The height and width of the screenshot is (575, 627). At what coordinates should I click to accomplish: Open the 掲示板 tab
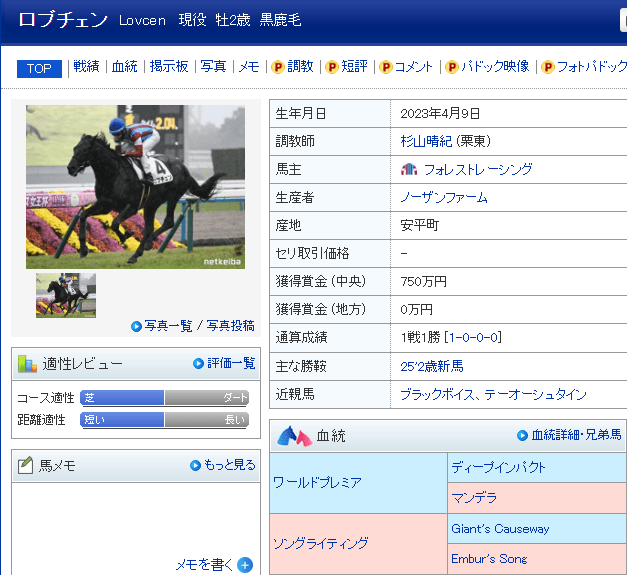[x=169, y=66]
